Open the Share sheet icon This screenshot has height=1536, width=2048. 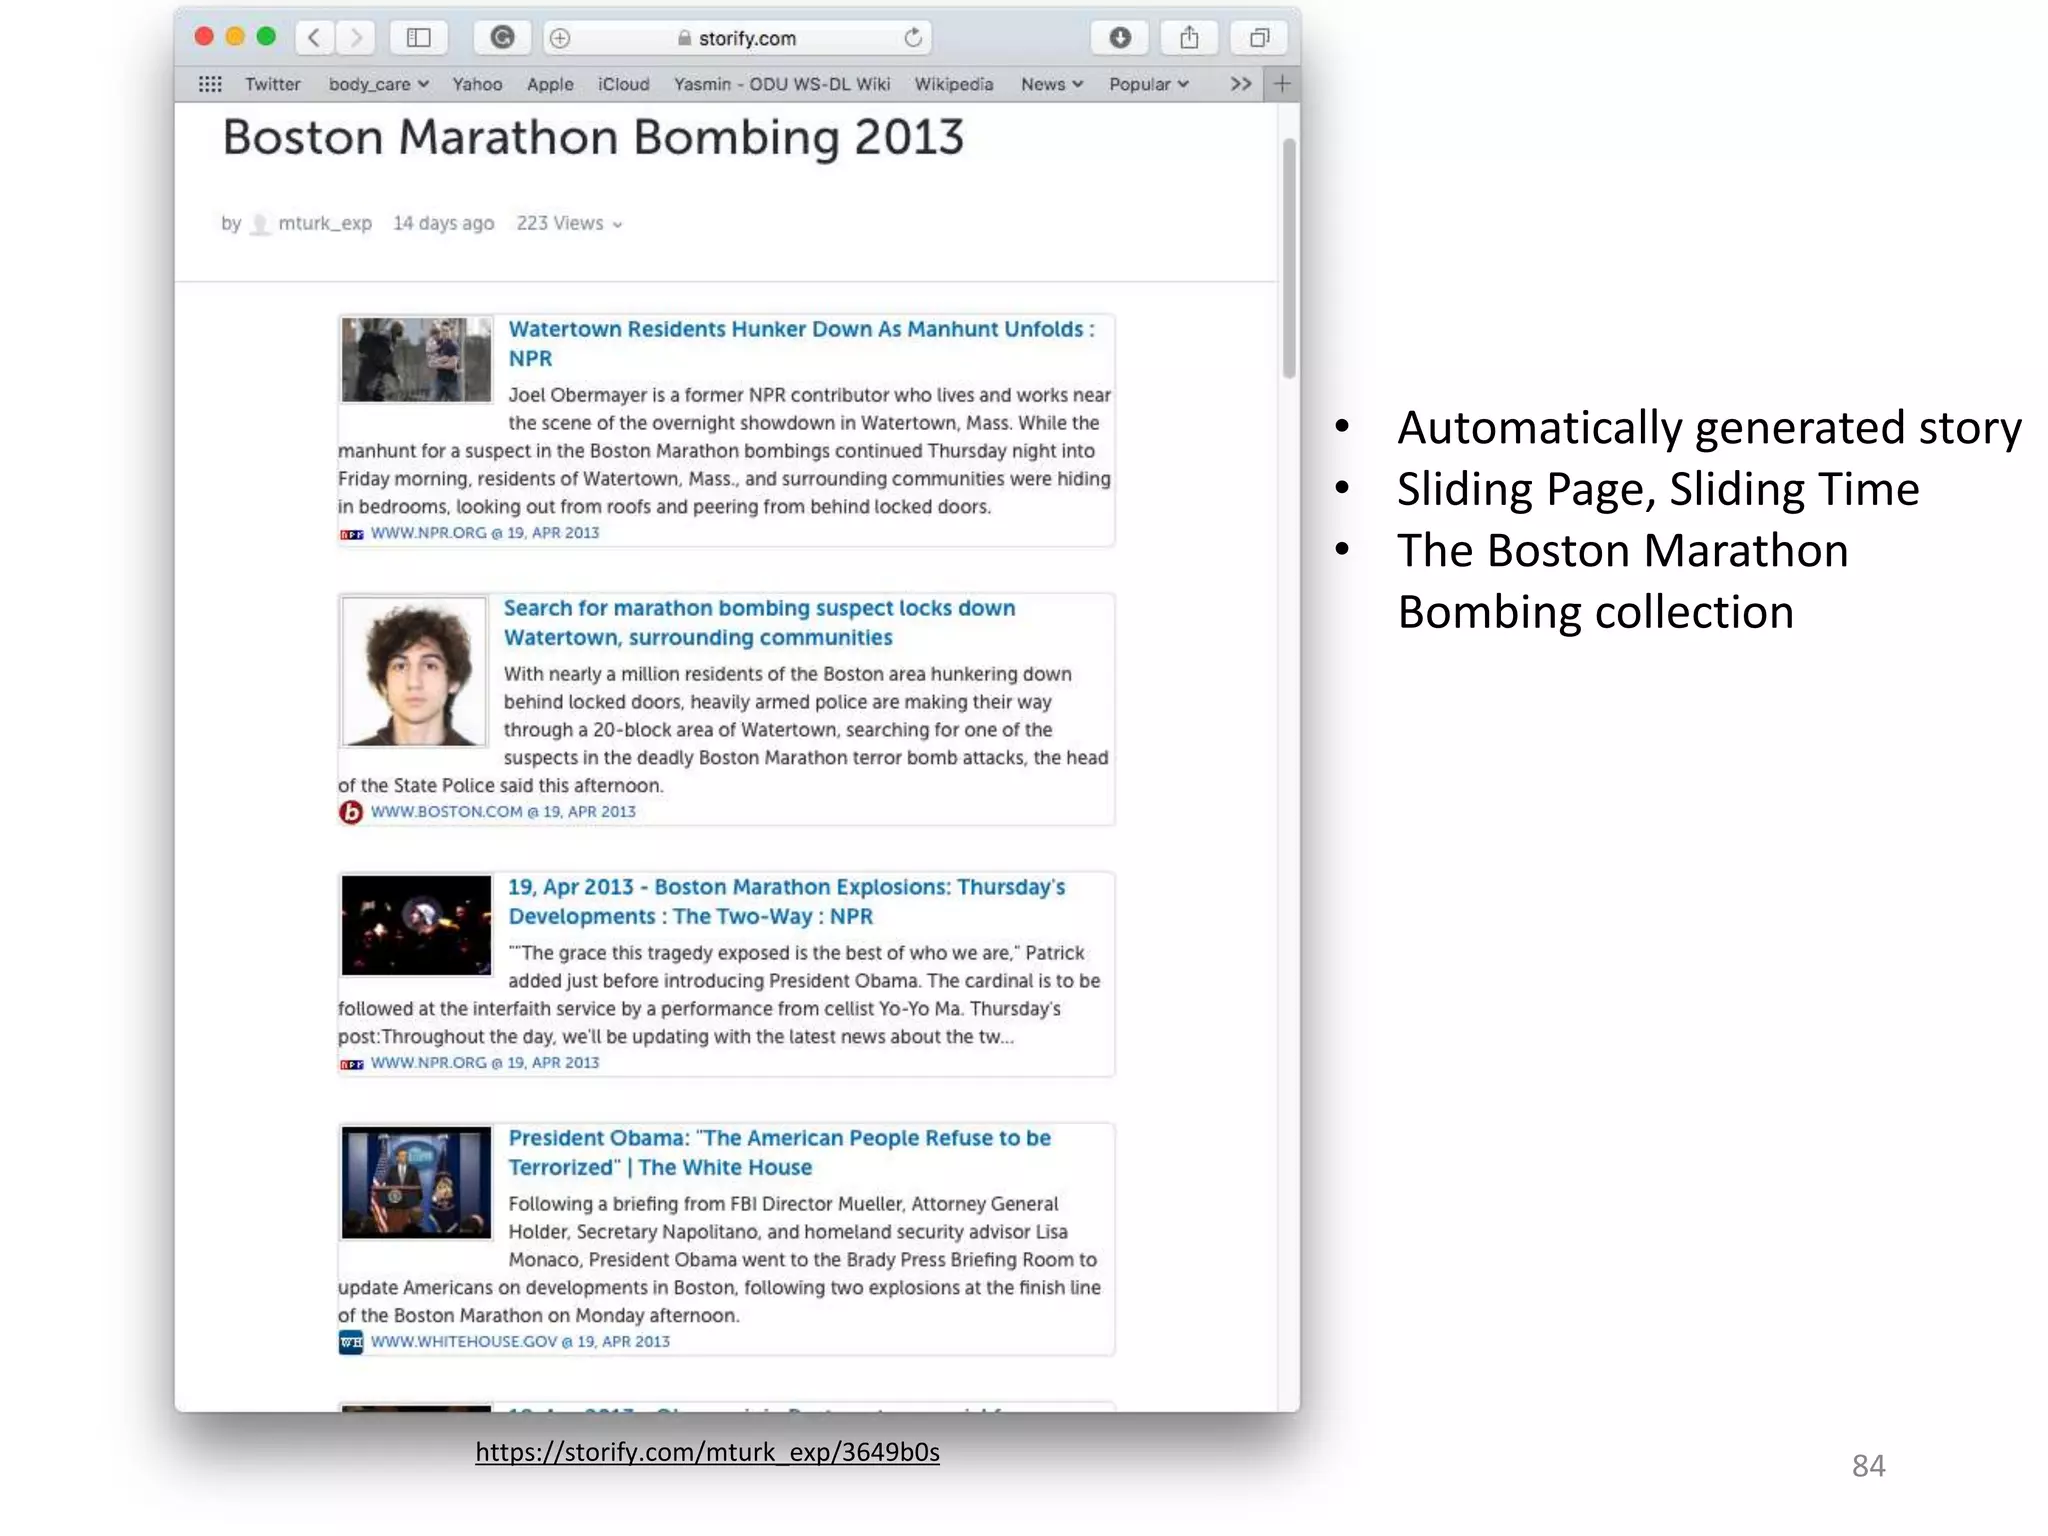pyautogui.click(x=1189, y=38)
